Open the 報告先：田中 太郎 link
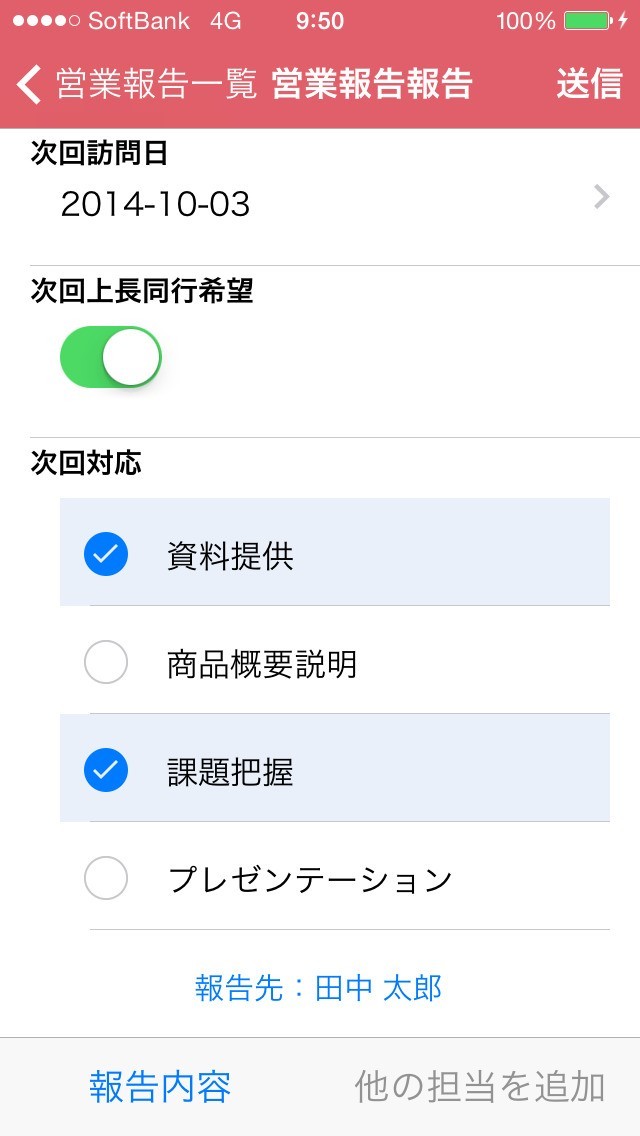The width and height of the screenshot is (640, 1136). (x=319, y=988)
